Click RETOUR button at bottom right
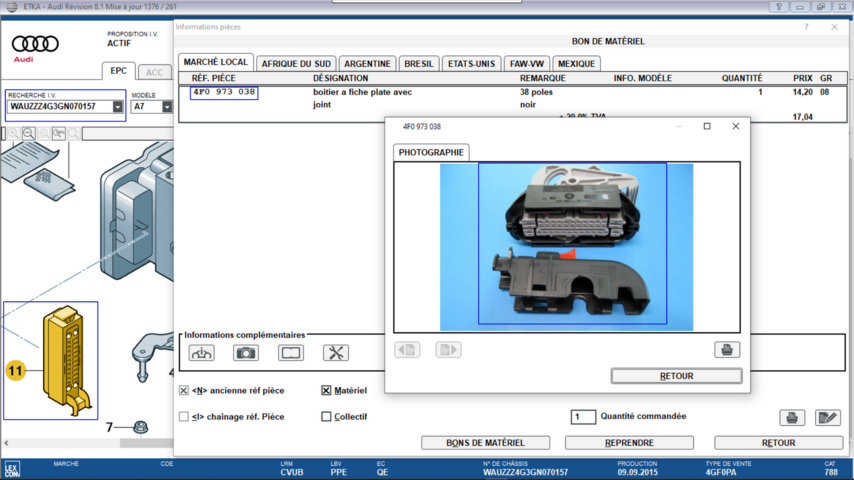The image size is (854, 480). (x=779, y=443)
